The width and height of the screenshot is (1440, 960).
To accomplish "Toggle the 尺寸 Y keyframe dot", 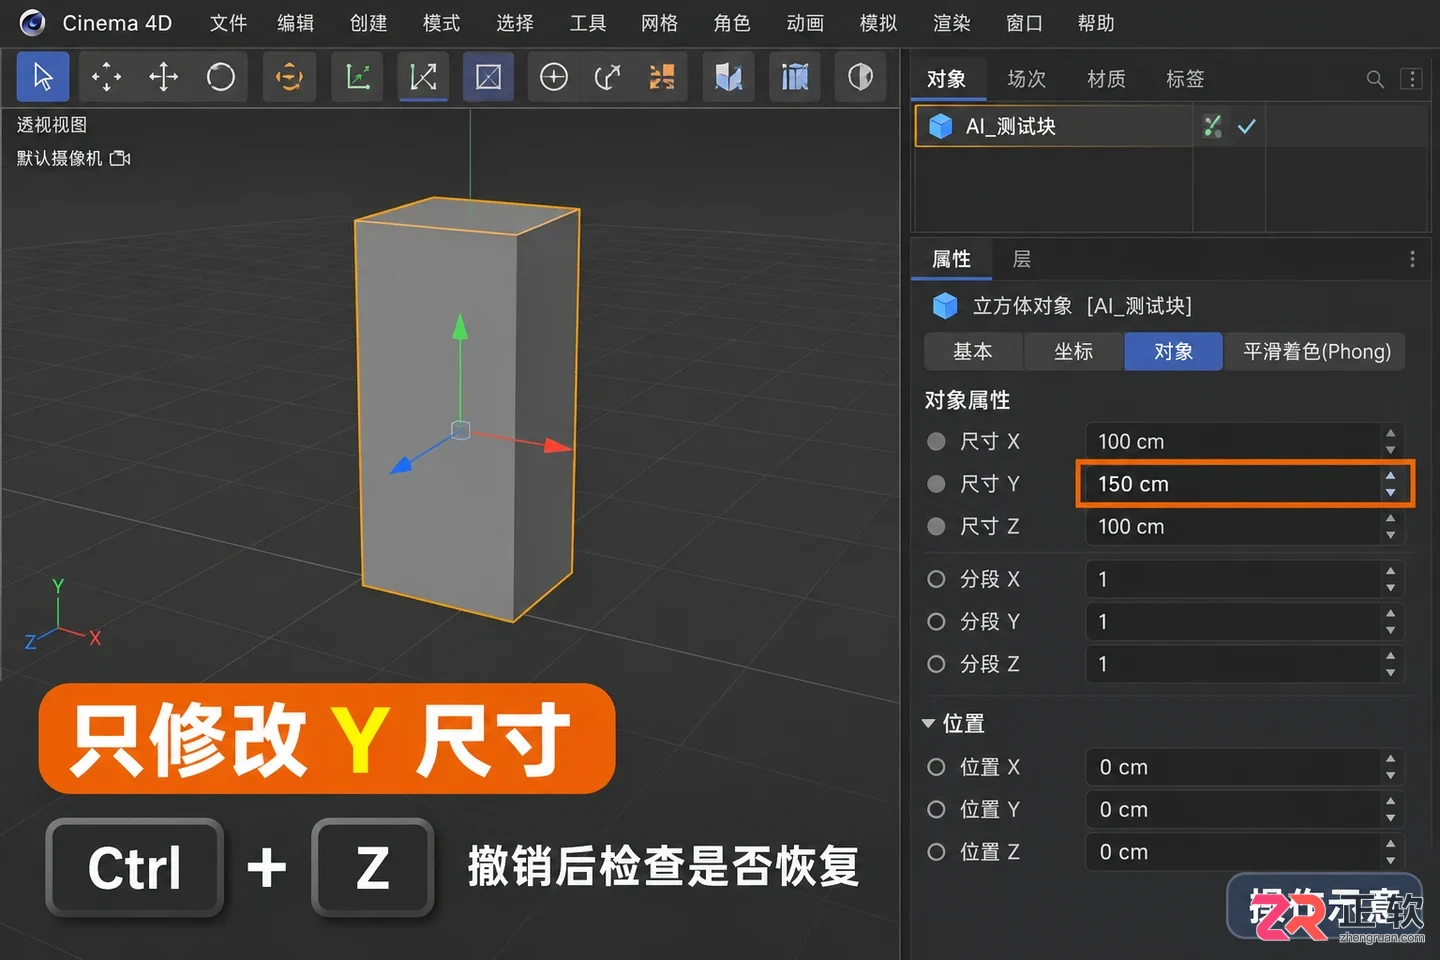I will [x=936, y=484].
